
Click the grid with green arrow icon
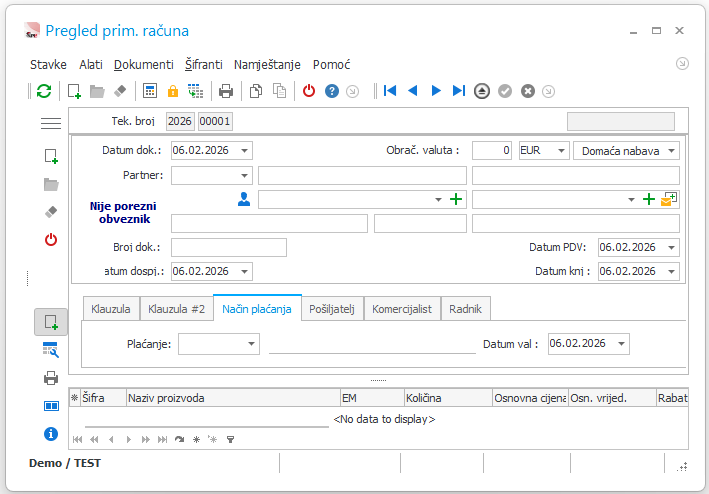[x=195, y=91]
